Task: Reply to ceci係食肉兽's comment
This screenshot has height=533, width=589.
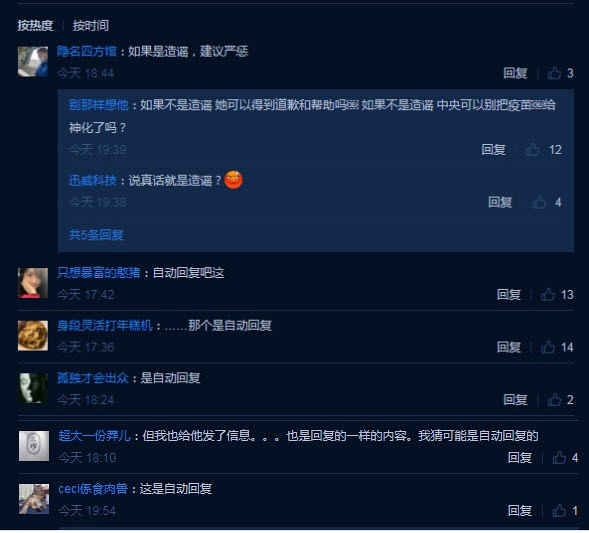Action: [520, 510]
